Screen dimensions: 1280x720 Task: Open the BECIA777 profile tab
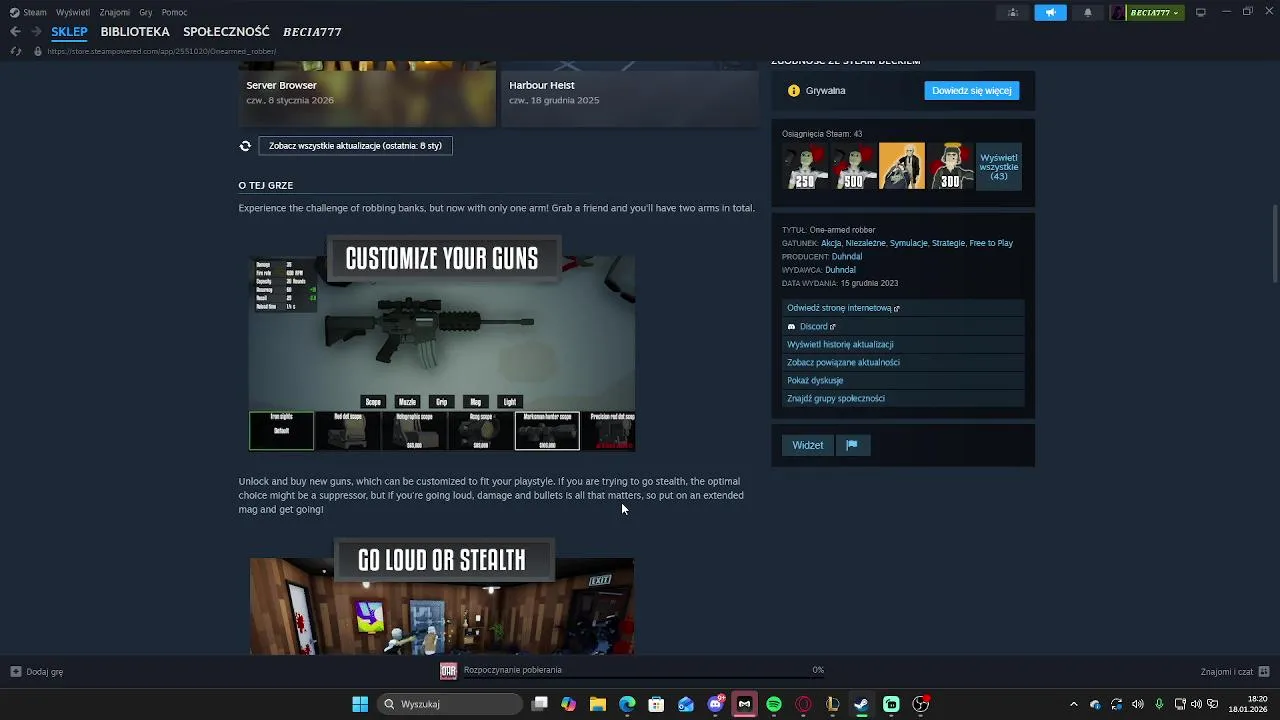(x=312, y=32)
